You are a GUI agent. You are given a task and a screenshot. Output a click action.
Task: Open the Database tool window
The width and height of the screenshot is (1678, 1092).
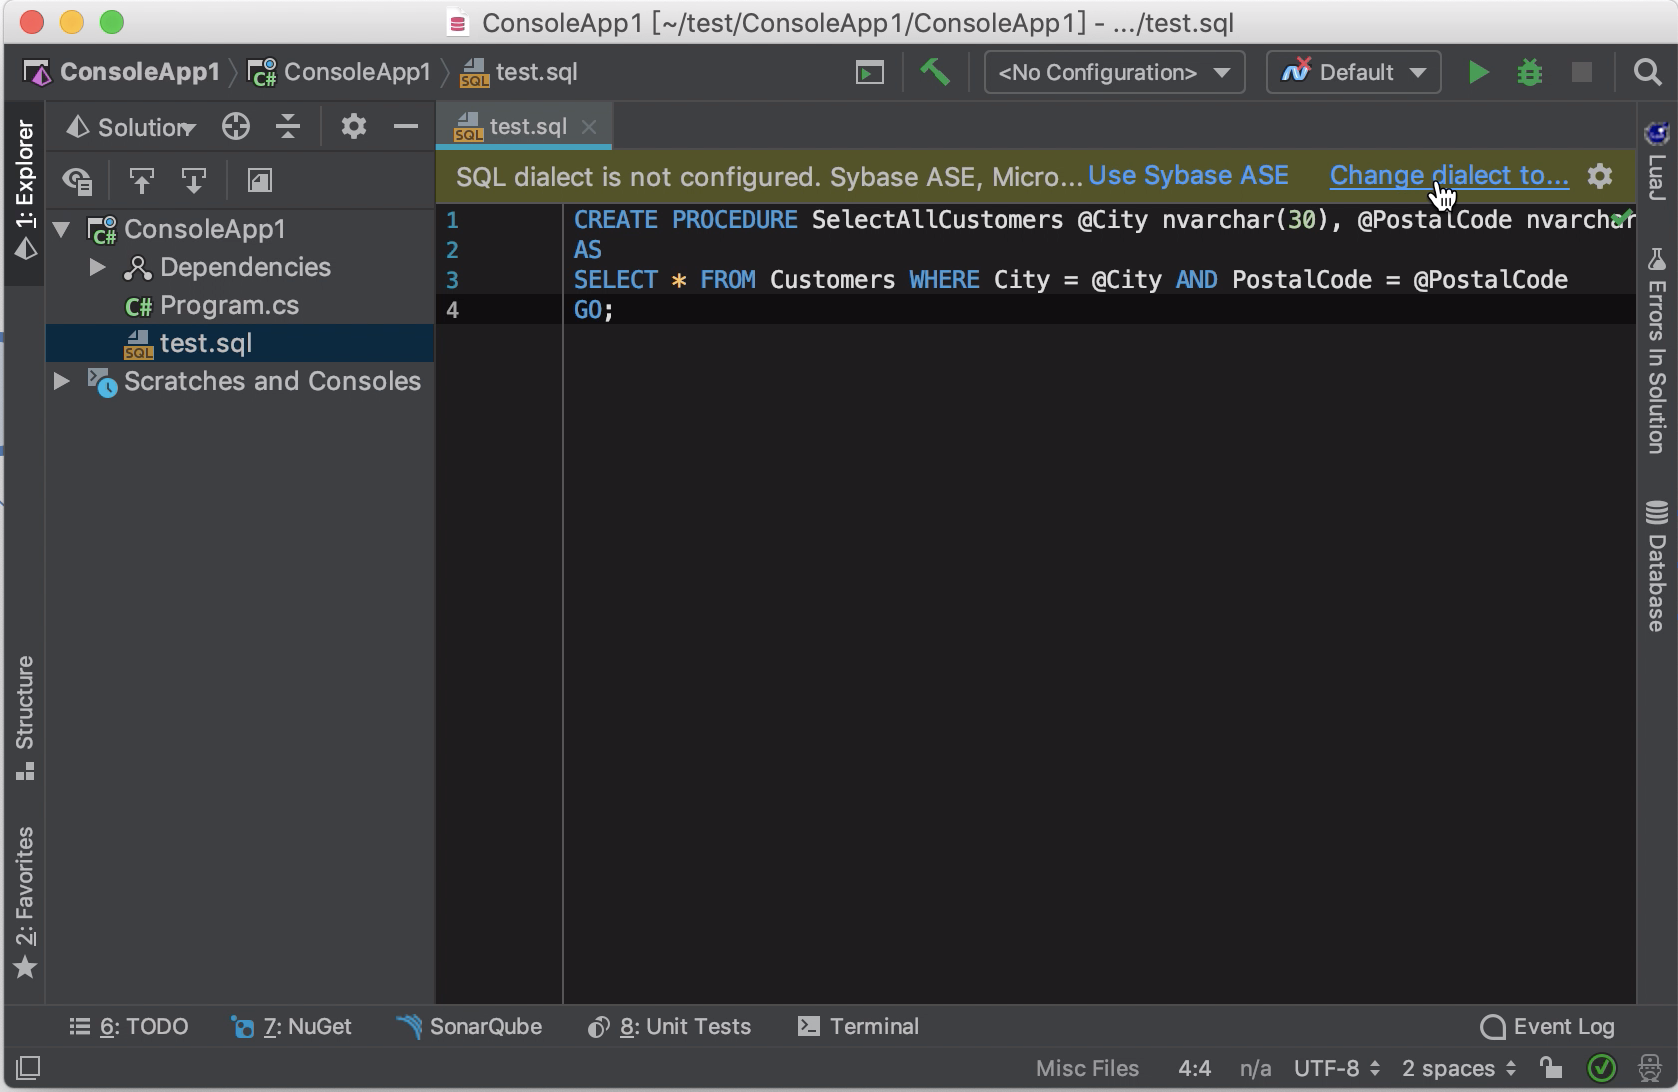(1657, 566)
